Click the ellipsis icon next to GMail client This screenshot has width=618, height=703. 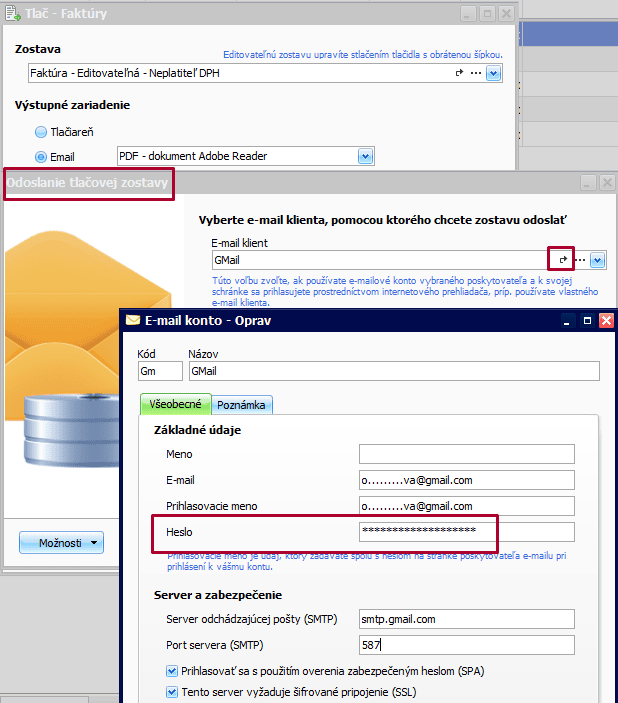click(x=580, y=259)
